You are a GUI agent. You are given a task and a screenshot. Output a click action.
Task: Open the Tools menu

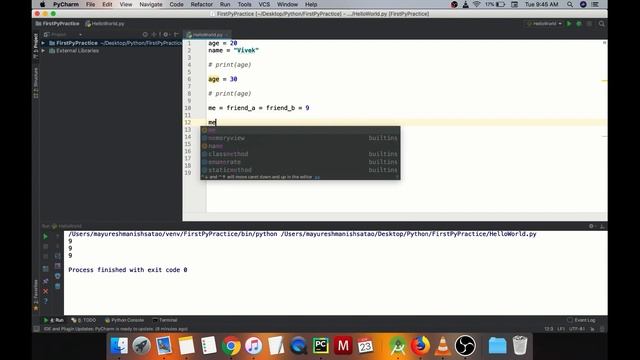tap(244, 4)
